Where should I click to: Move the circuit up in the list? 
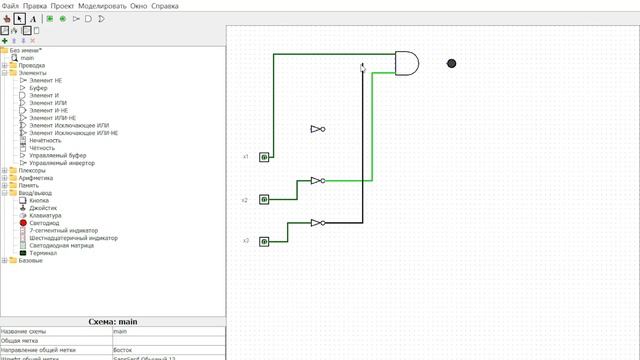pyautogui.click(x=14, y=41)
